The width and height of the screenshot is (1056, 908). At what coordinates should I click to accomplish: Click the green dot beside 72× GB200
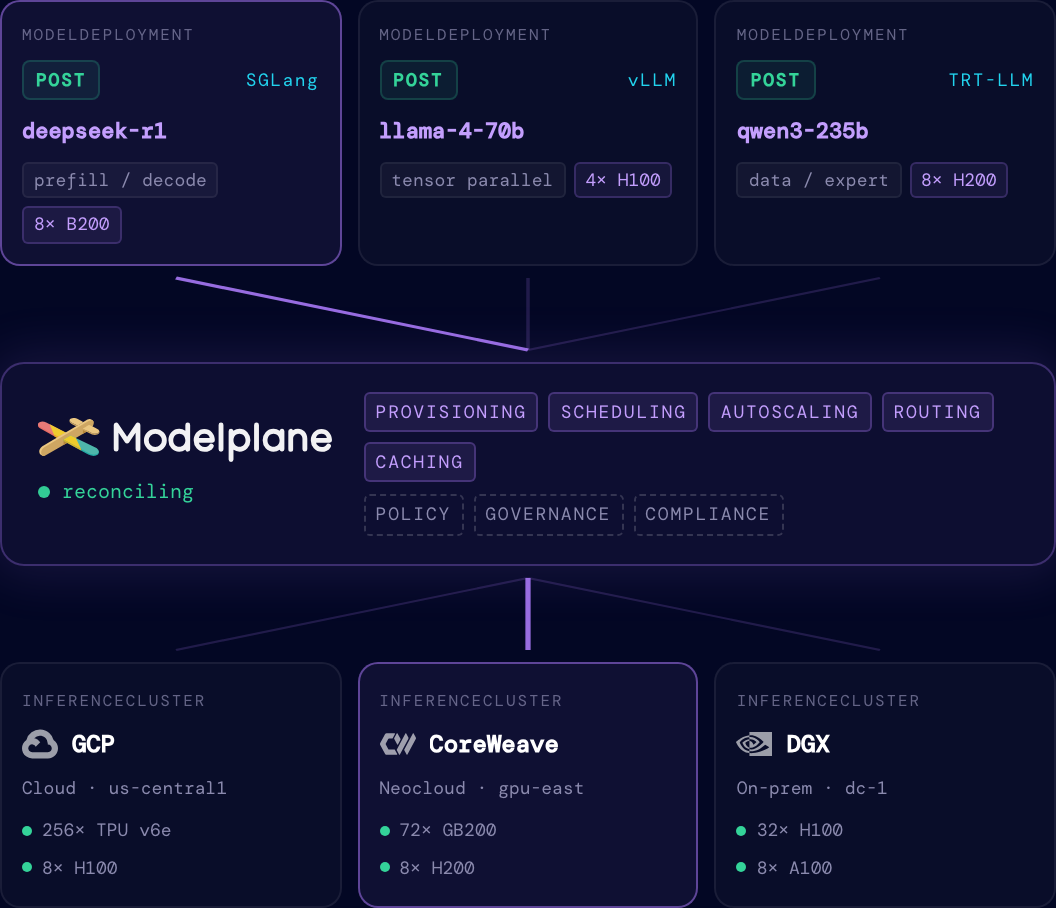(385, 831)
